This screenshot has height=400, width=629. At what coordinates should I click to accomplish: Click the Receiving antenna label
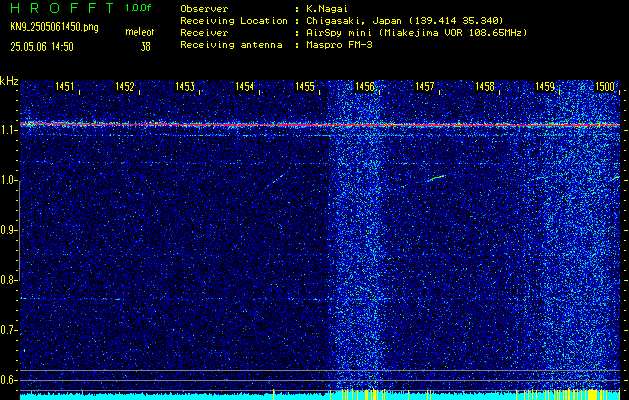[x=231, y=45]
